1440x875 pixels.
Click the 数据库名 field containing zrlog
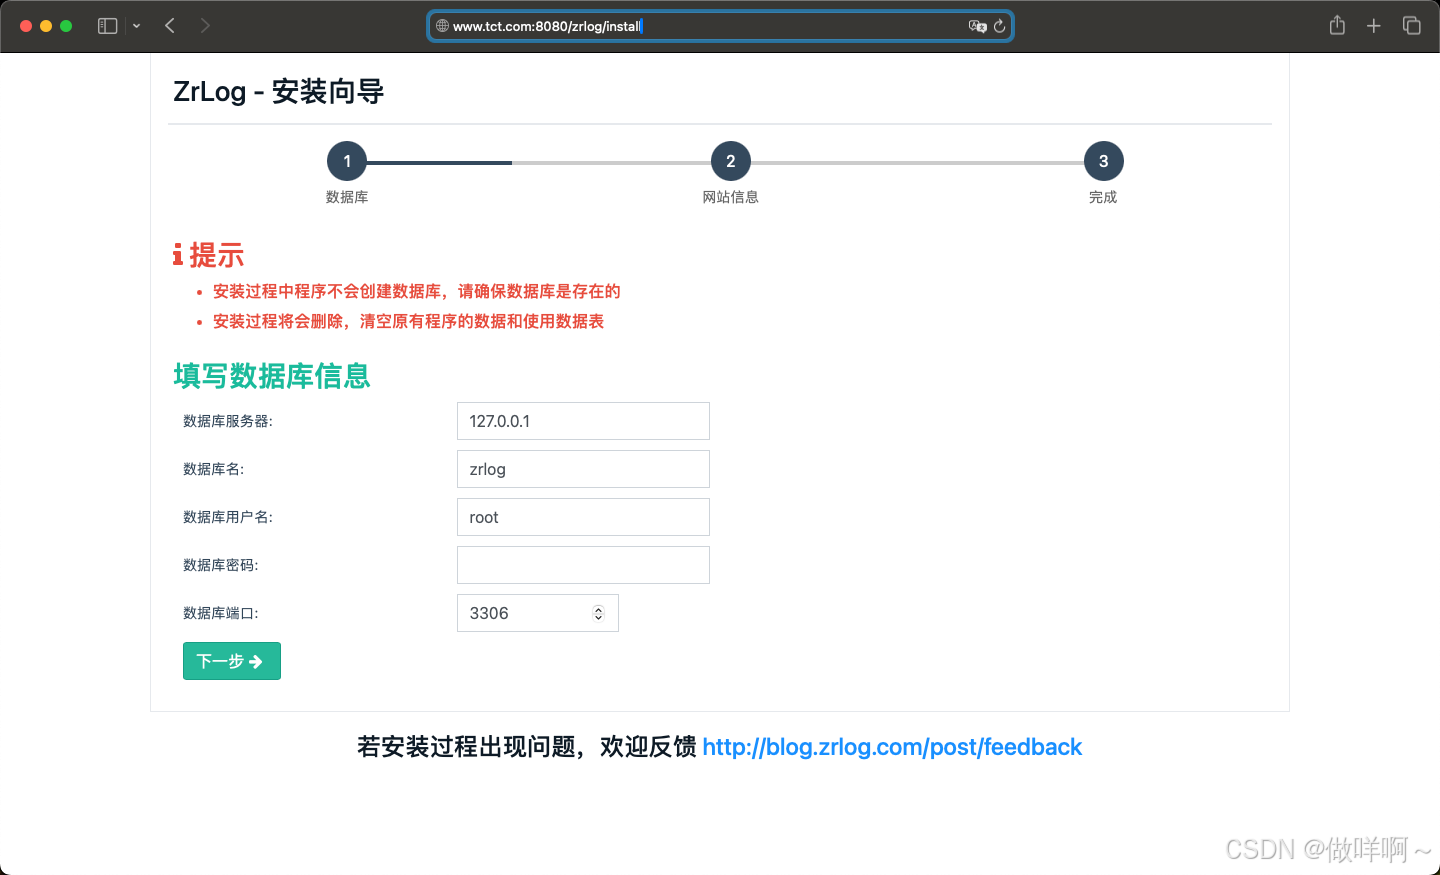click(583, 469)
